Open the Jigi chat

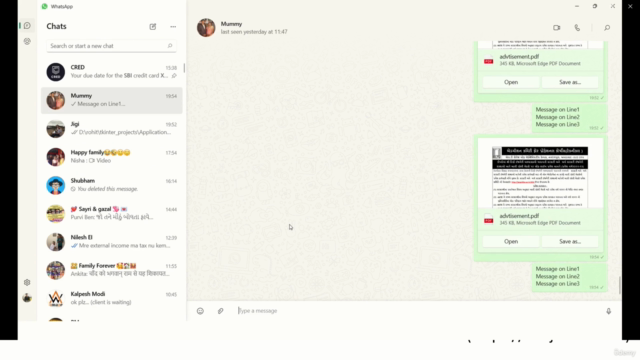coord(111,129)
